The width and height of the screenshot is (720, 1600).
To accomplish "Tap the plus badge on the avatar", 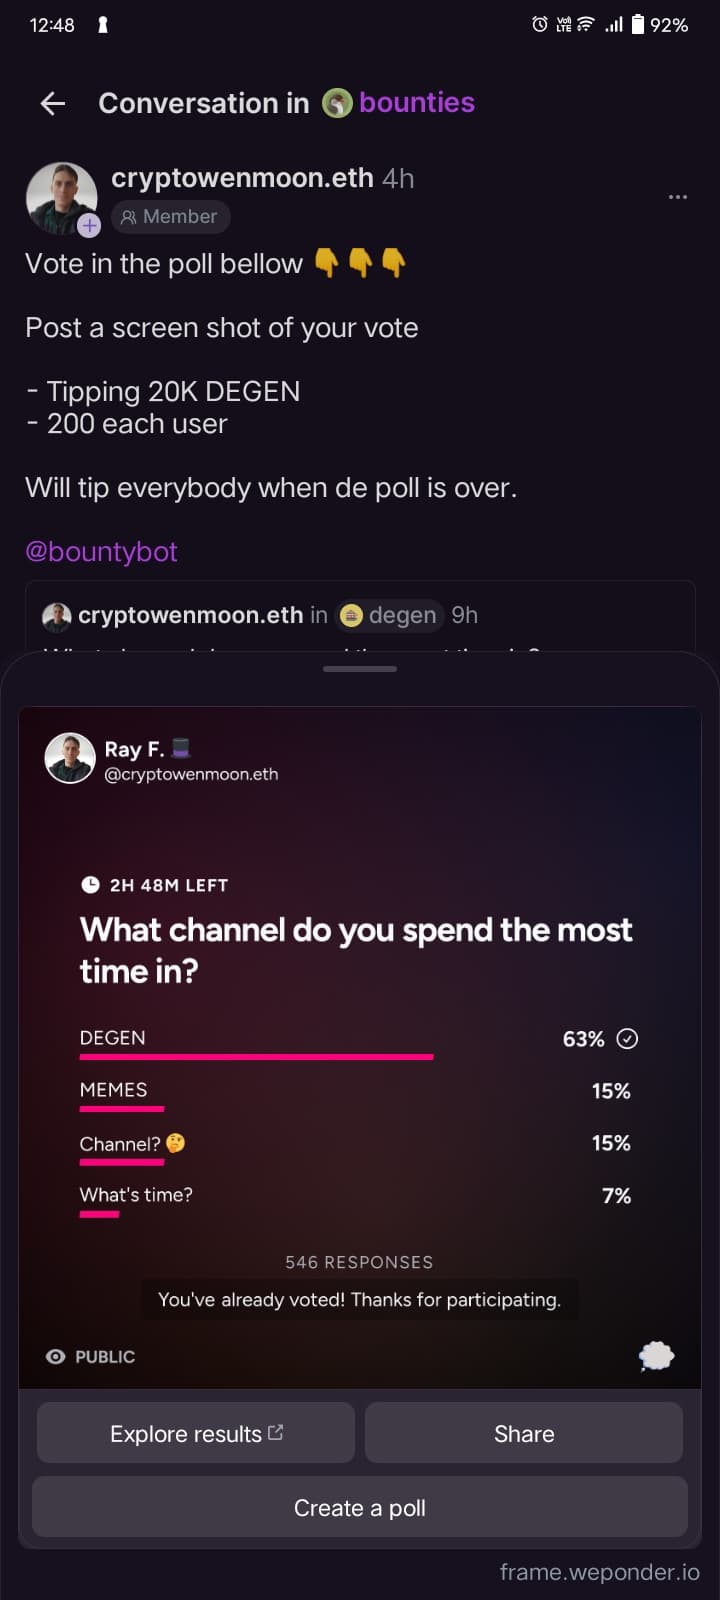I will [89, 225].
